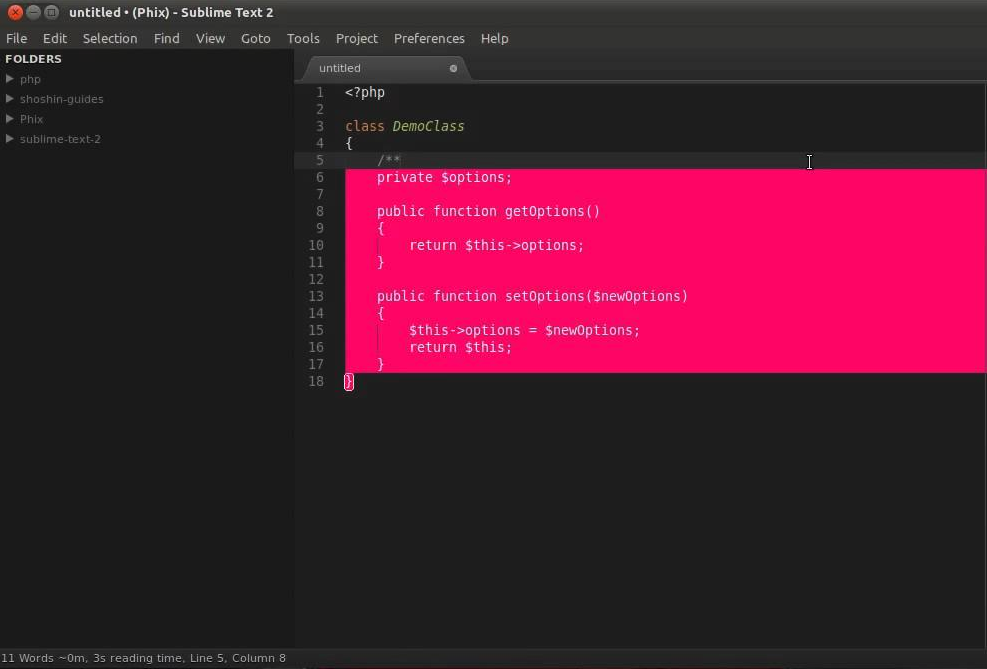
Task: Click Line 5, Column 8 in status bar
Action: (x=238, y=658)
